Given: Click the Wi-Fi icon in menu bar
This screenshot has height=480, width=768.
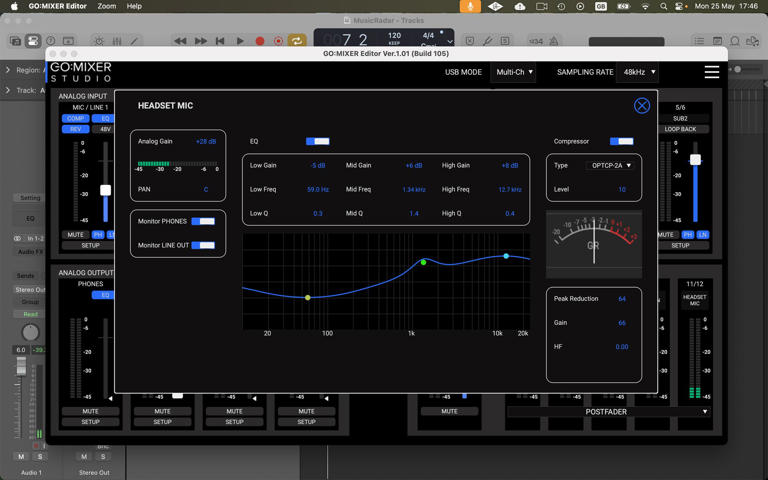Looking at the screenshot, I should click(646, 6).
